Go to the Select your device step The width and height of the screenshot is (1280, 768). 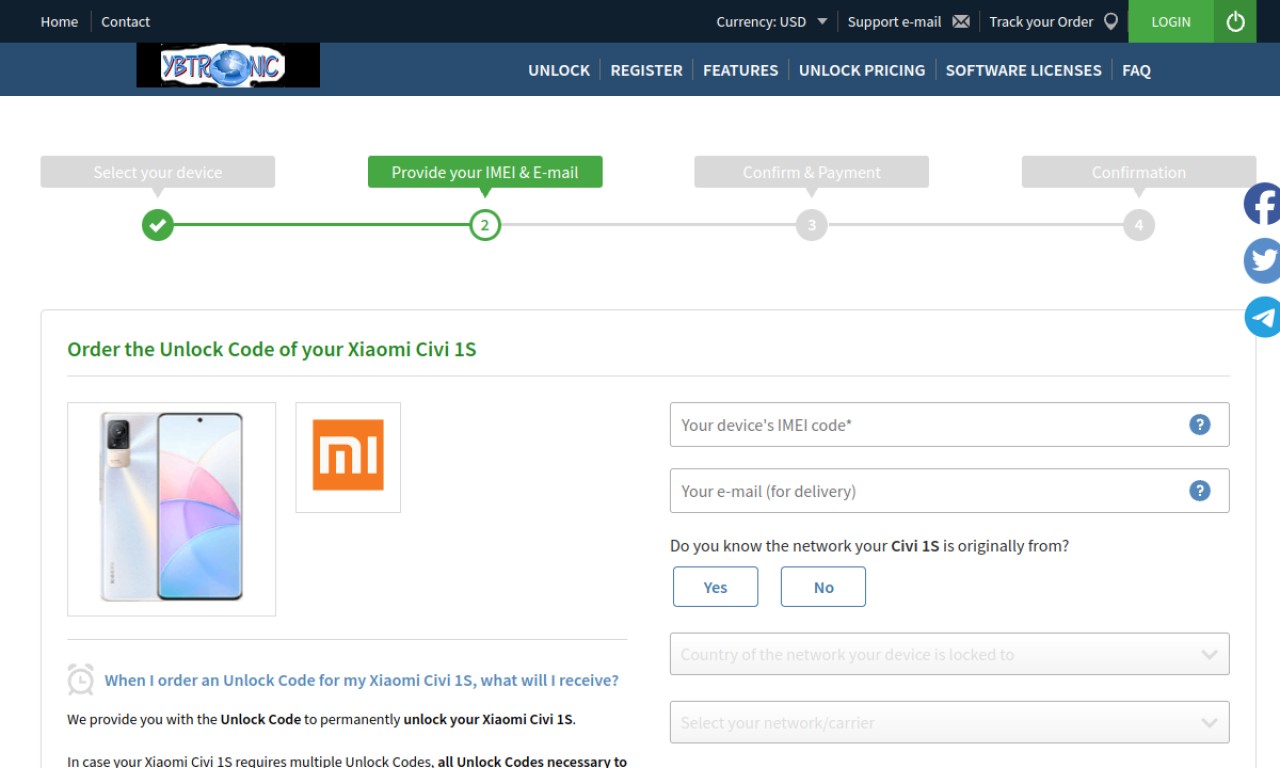[x=158, y=172]
